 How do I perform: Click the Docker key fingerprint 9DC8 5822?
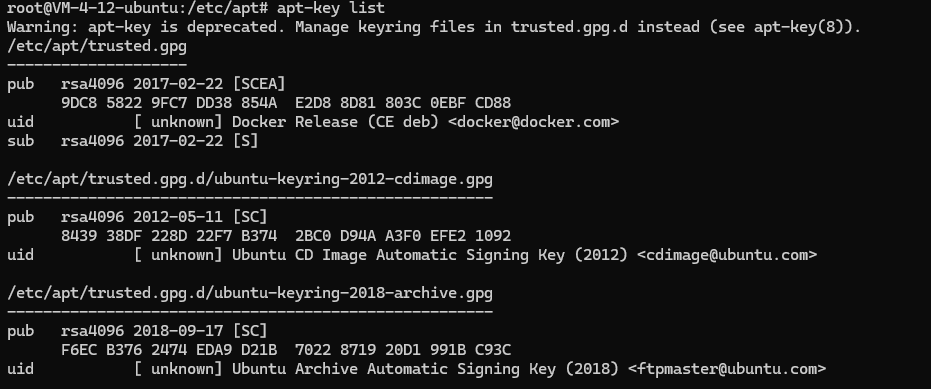[x=286, y=103]
